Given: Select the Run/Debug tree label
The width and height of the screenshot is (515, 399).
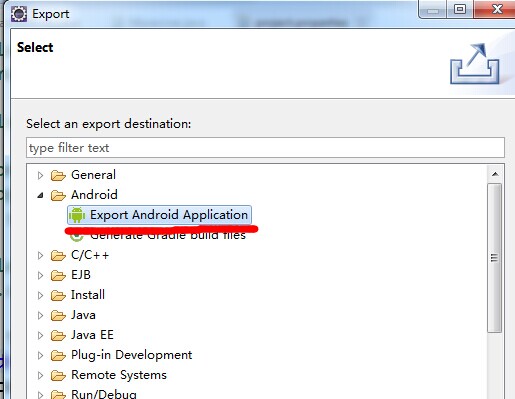Looking at the screenshot, I should point(104,394).
